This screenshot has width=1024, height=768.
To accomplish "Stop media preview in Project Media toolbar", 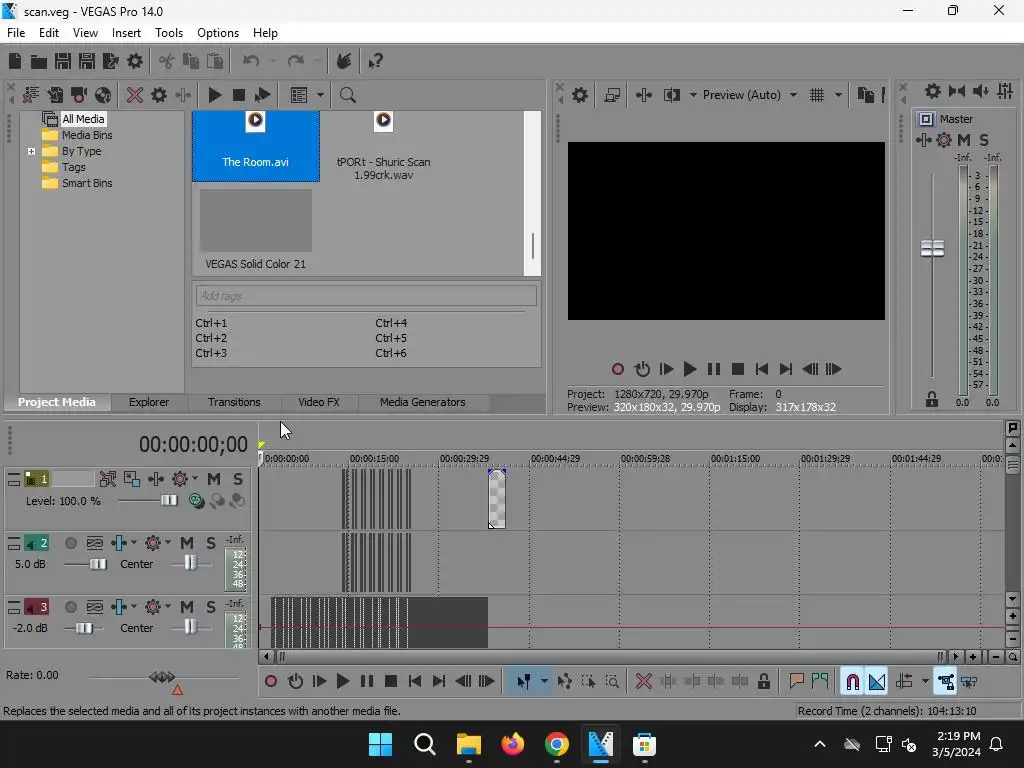I will pos(238,95).
